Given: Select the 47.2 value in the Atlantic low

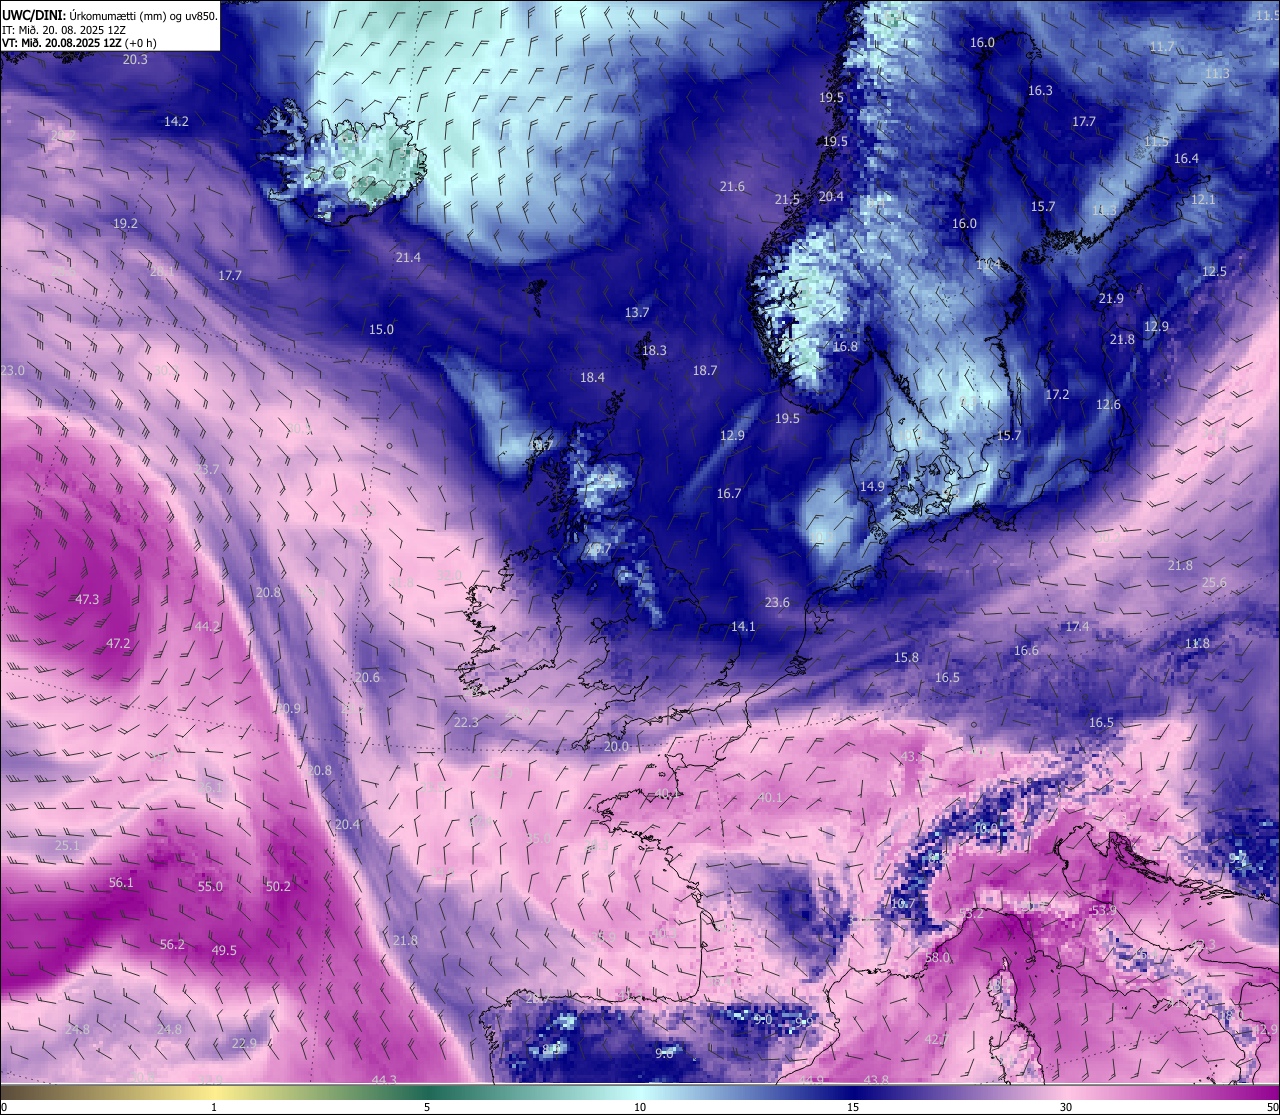Looking at the screenshot, I should click(x=118, y=644).
